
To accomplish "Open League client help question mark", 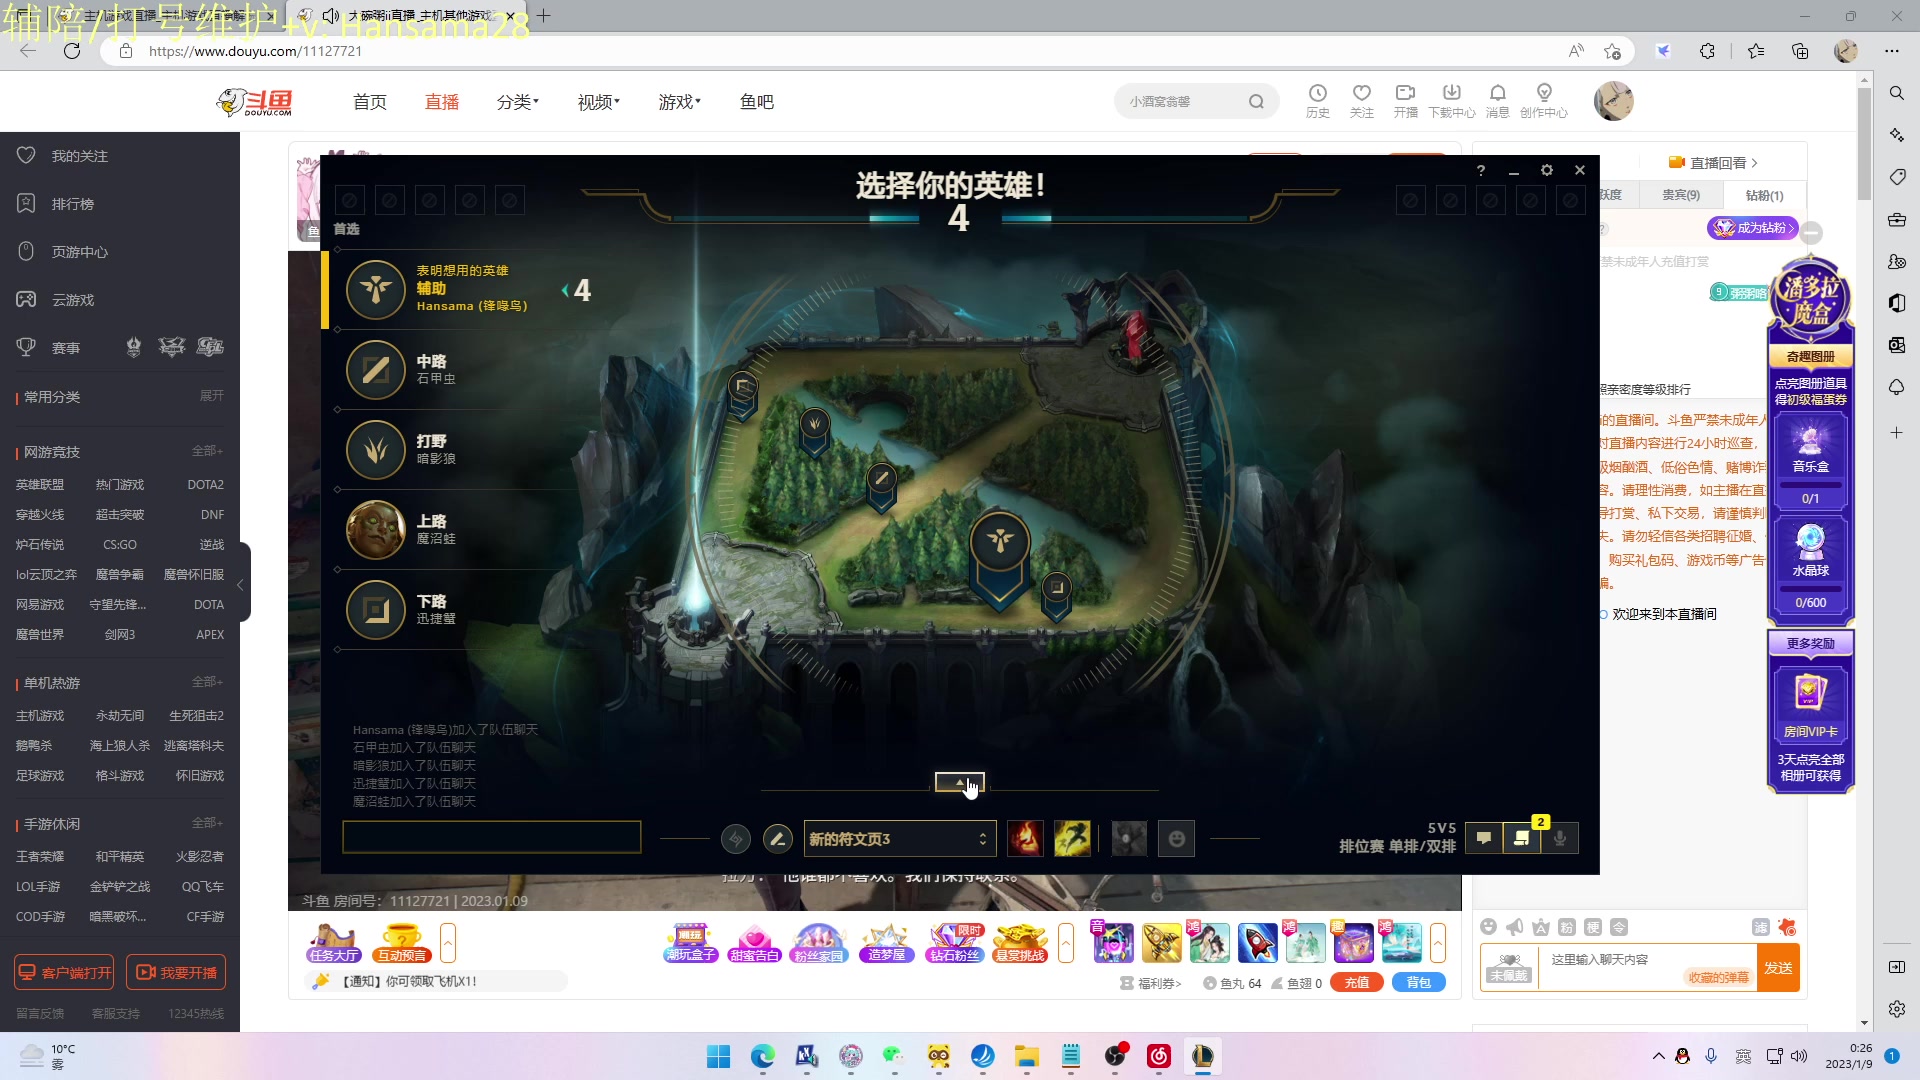I will [x=1481, y=171].
